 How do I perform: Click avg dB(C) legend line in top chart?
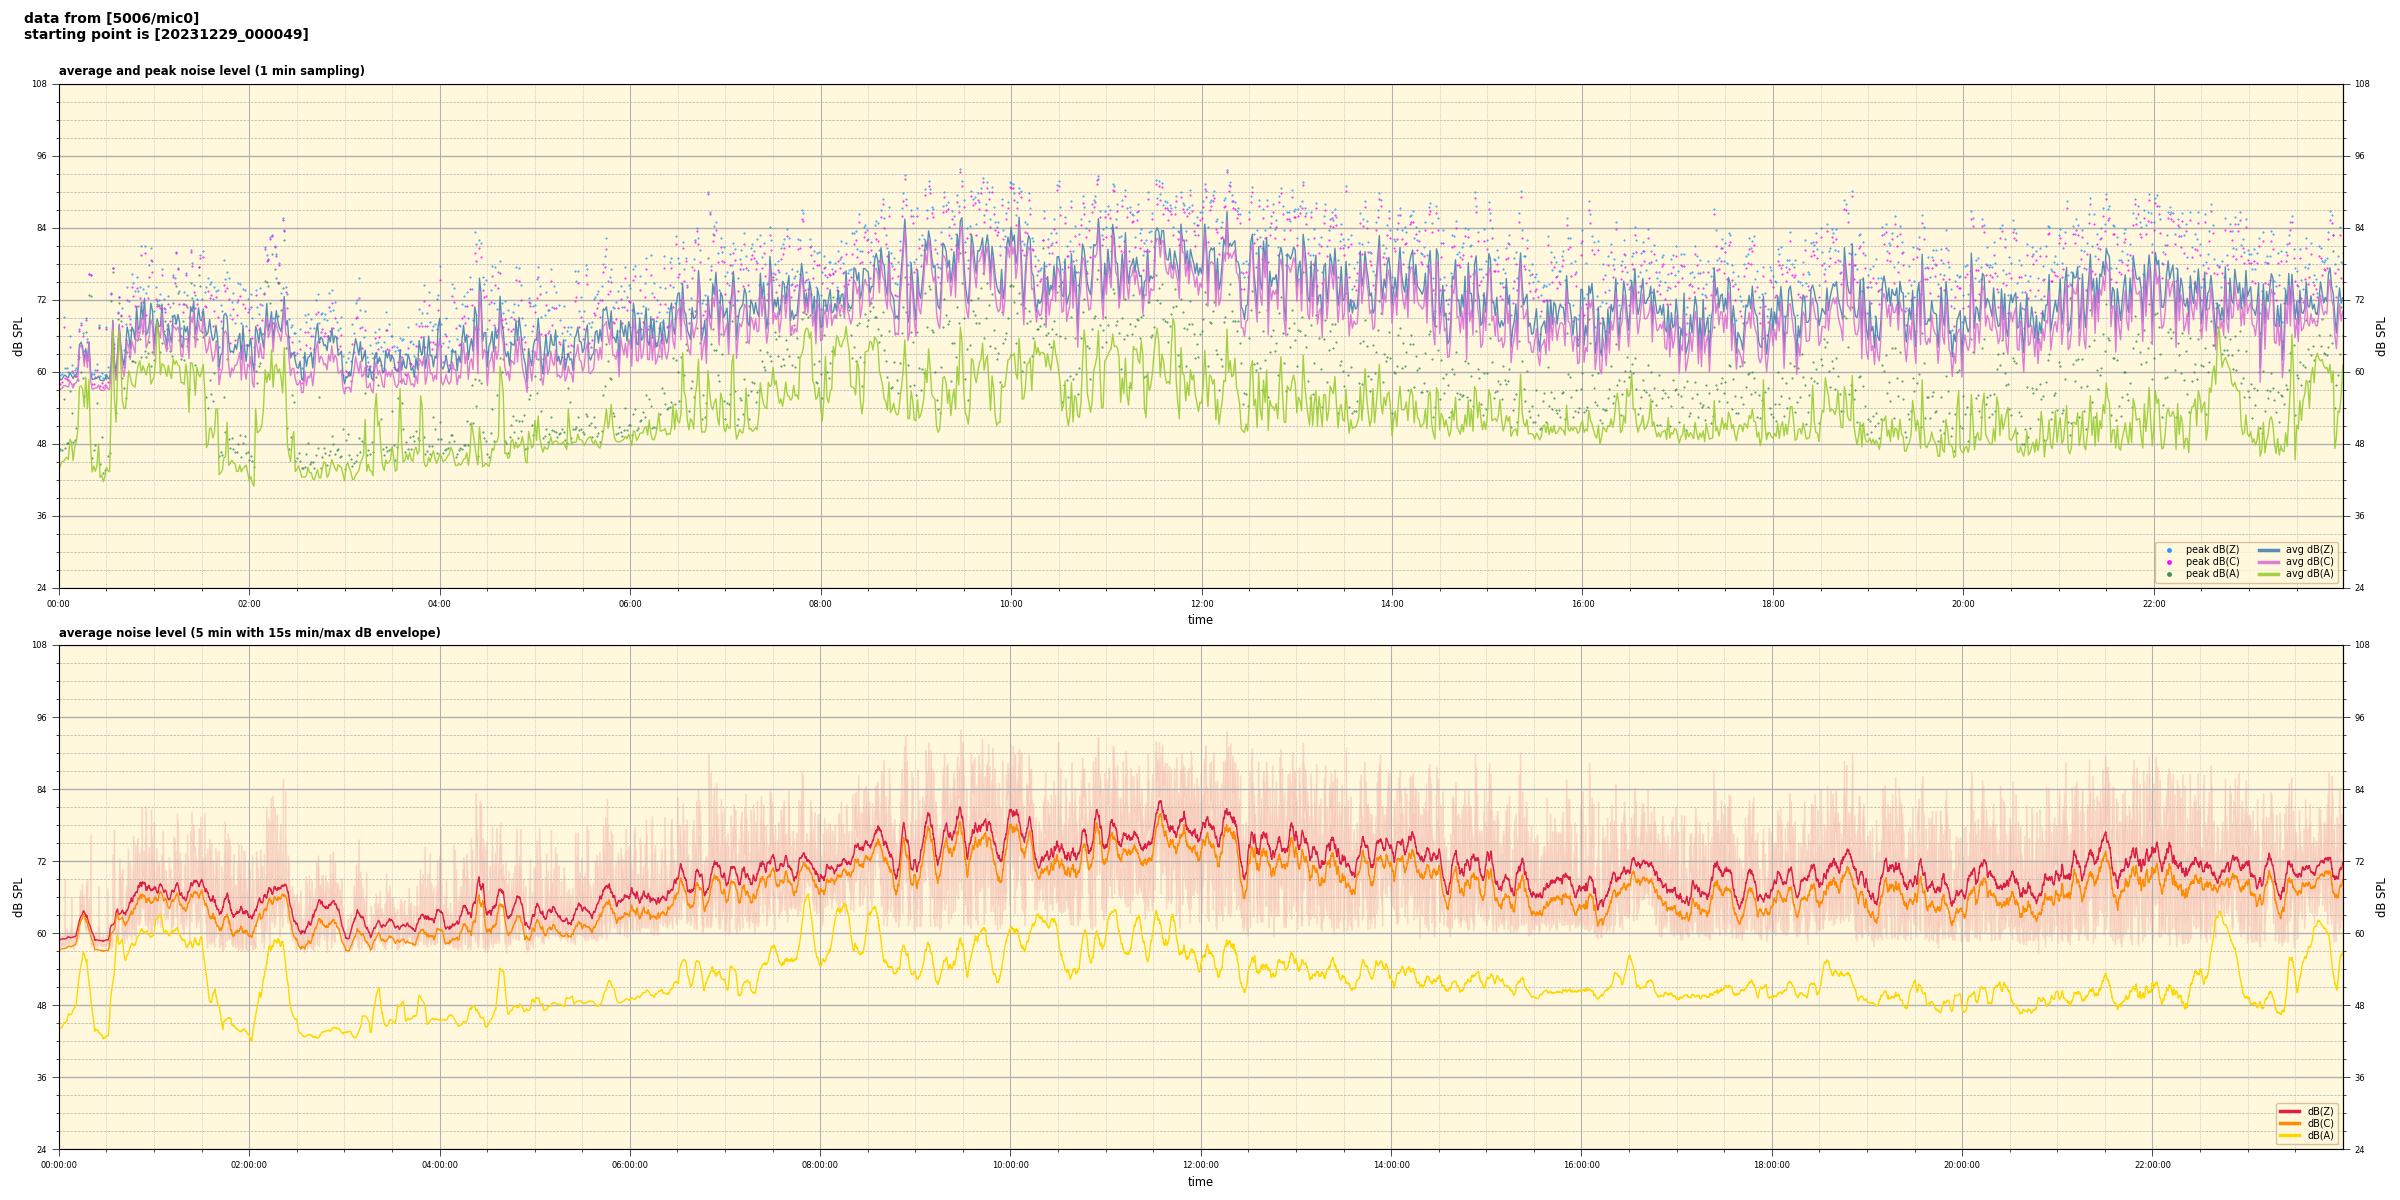click(x=2269, y=562)
